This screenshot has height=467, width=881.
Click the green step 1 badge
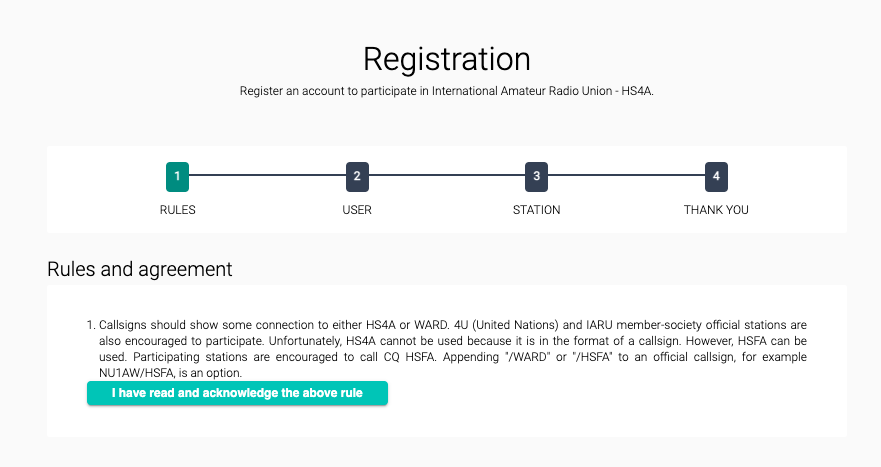pyautogui.click(x=178, y=176)
